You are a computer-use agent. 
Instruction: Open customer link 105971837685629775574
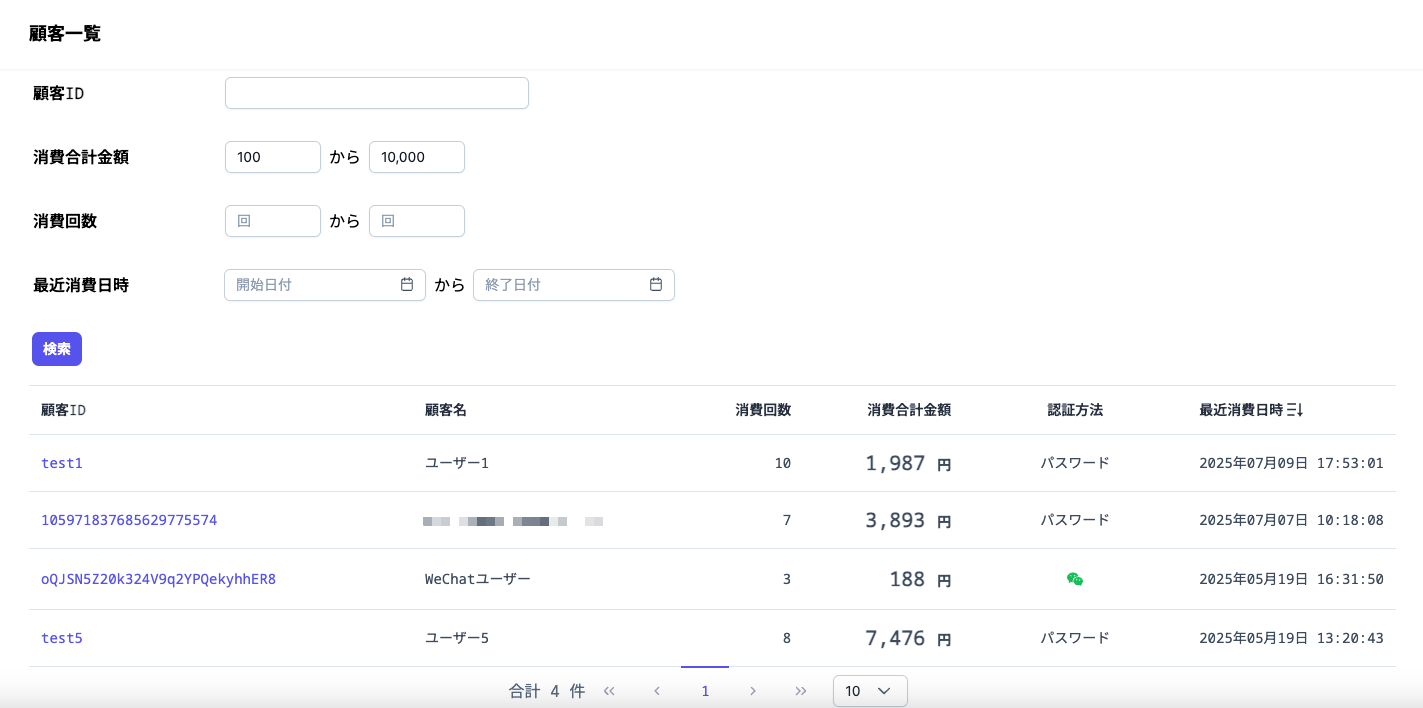click(129, 520)
